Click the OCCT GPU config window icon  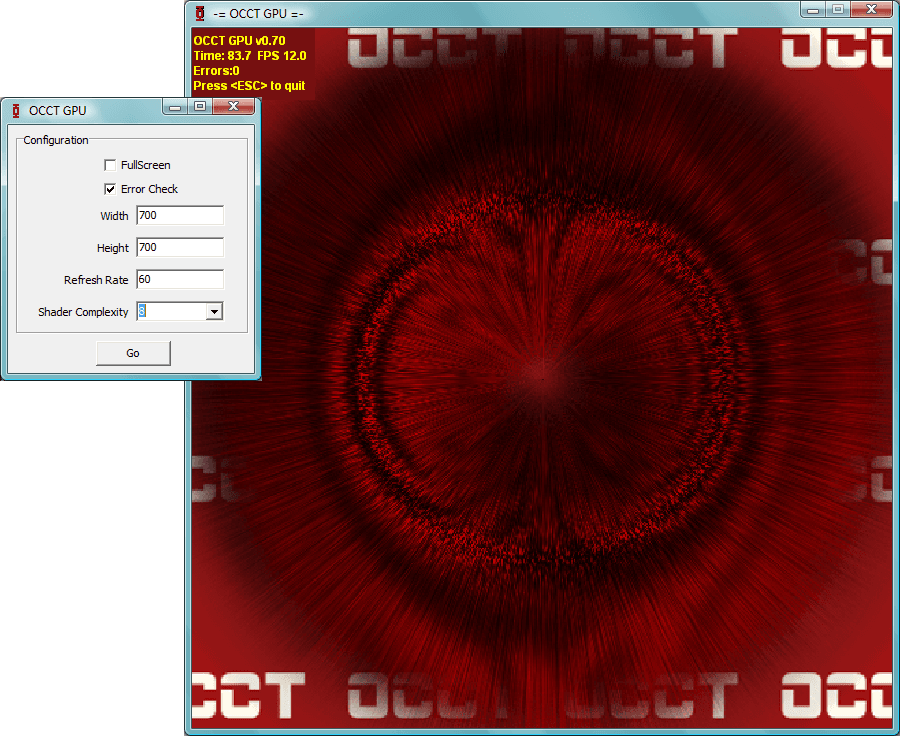click(16, 110)
